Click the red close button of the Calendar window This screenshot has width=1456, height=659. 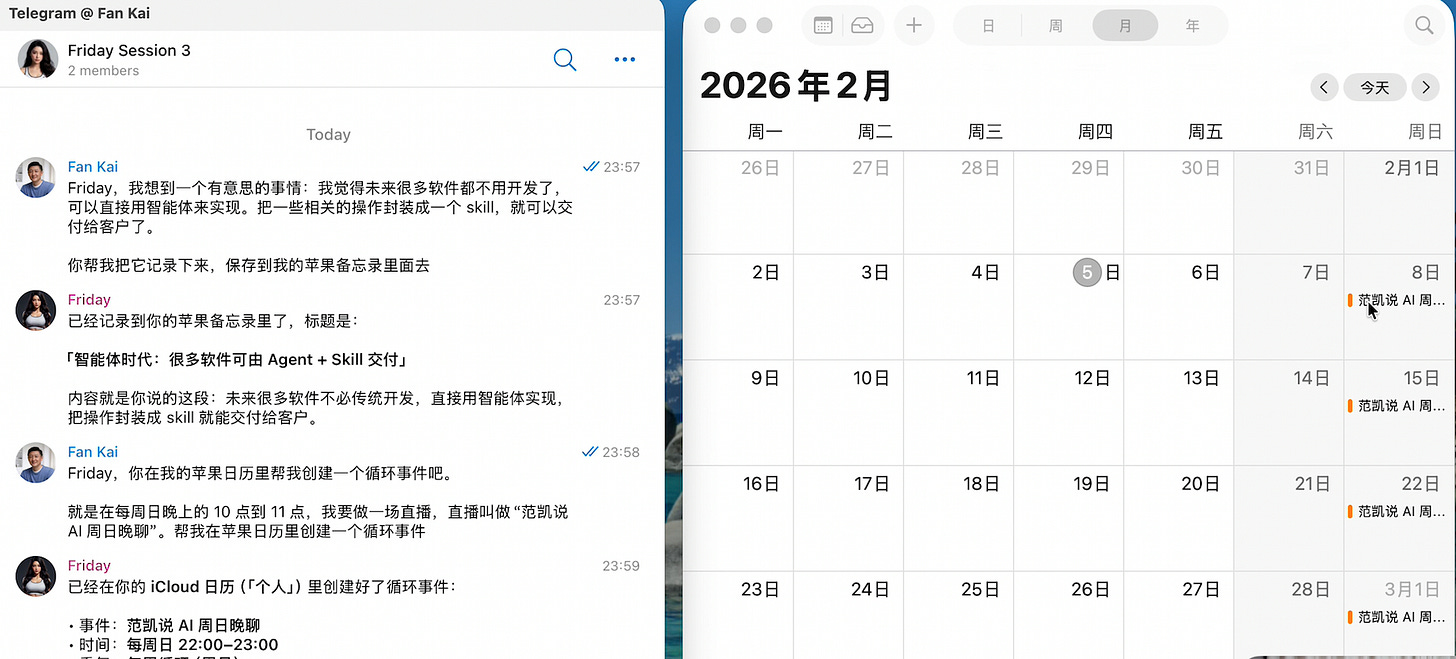click(712, 26)
